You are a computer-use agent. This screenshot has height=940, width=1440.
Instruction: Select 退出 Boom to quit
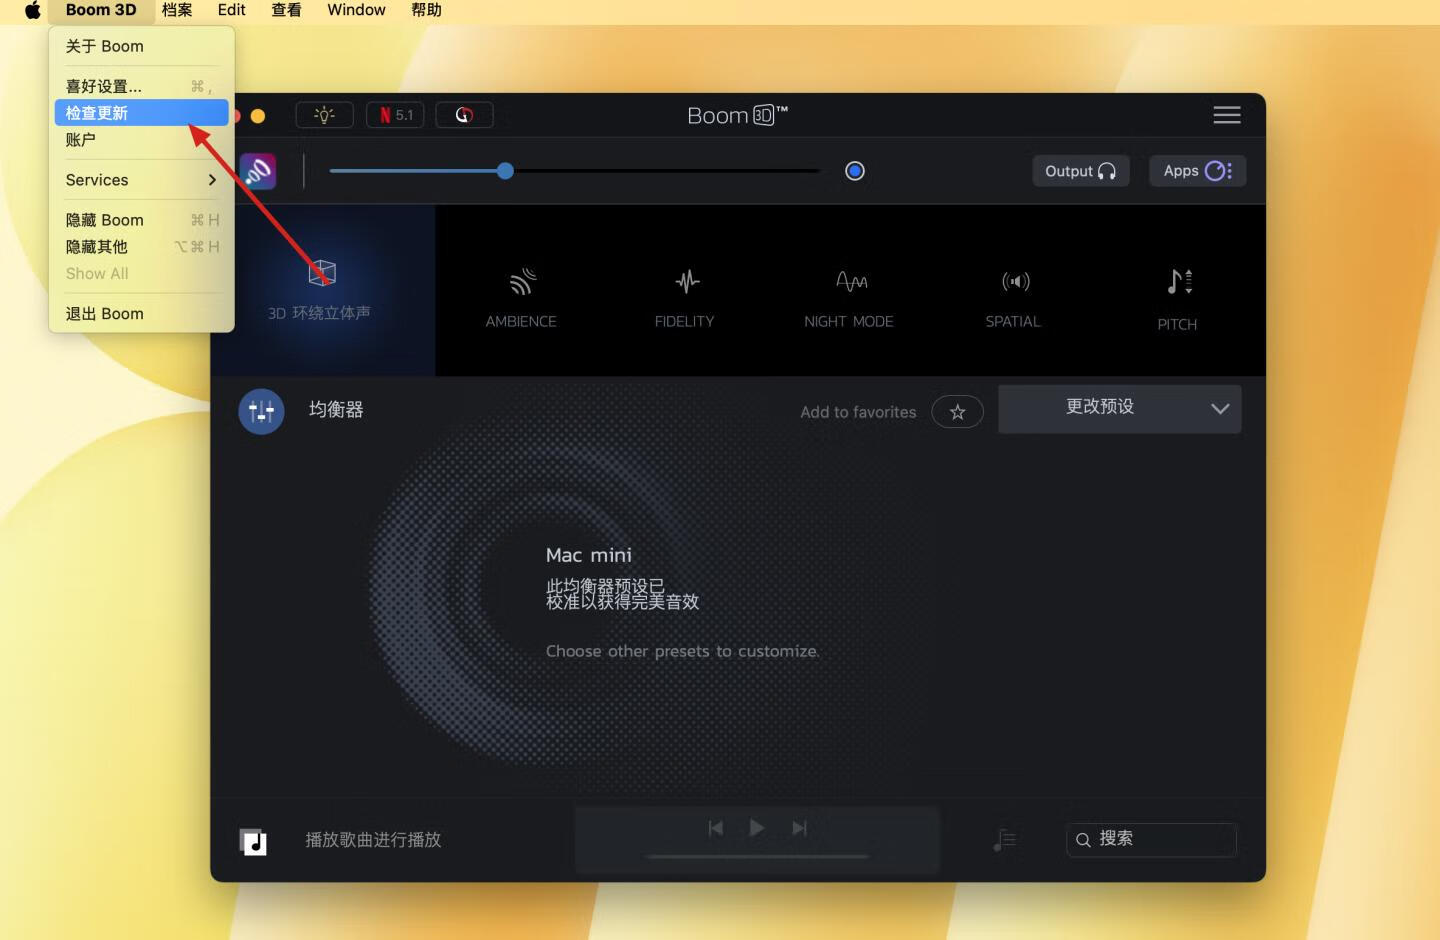pyautogui.click(x=141, y=314)
